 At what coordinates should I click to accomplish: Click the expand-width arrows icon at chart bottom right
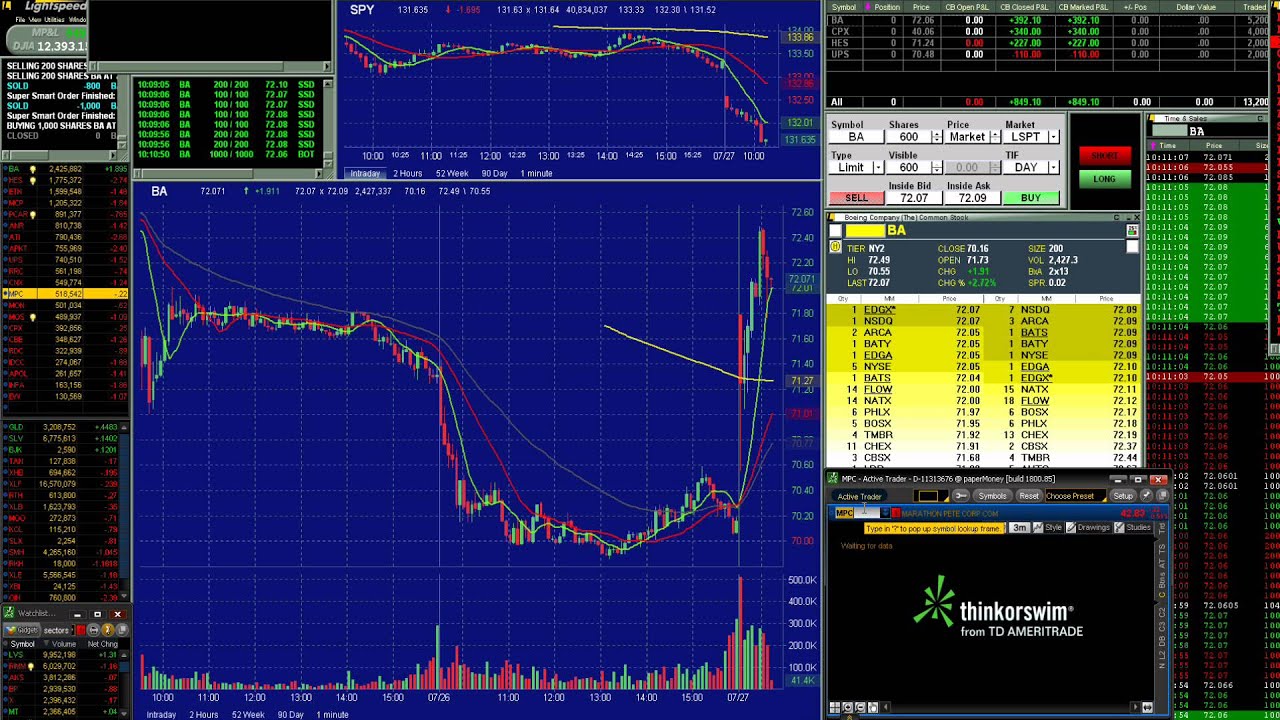1148,708
